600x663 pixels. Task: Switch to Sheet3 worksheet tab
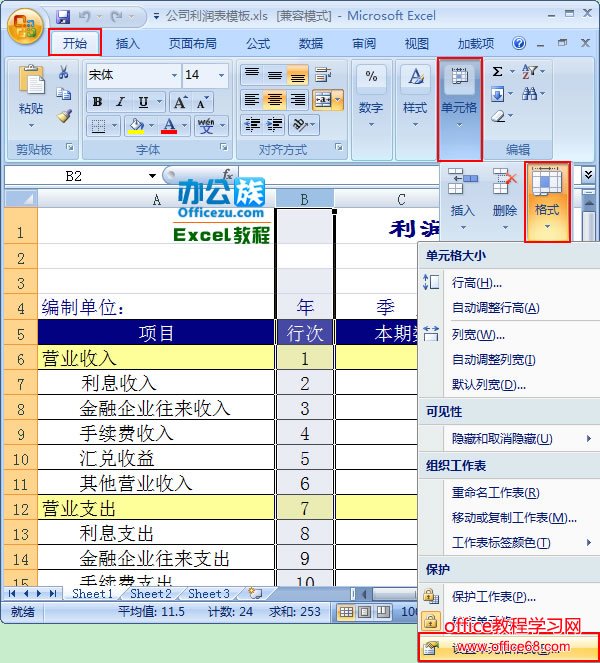click(208, 594)
